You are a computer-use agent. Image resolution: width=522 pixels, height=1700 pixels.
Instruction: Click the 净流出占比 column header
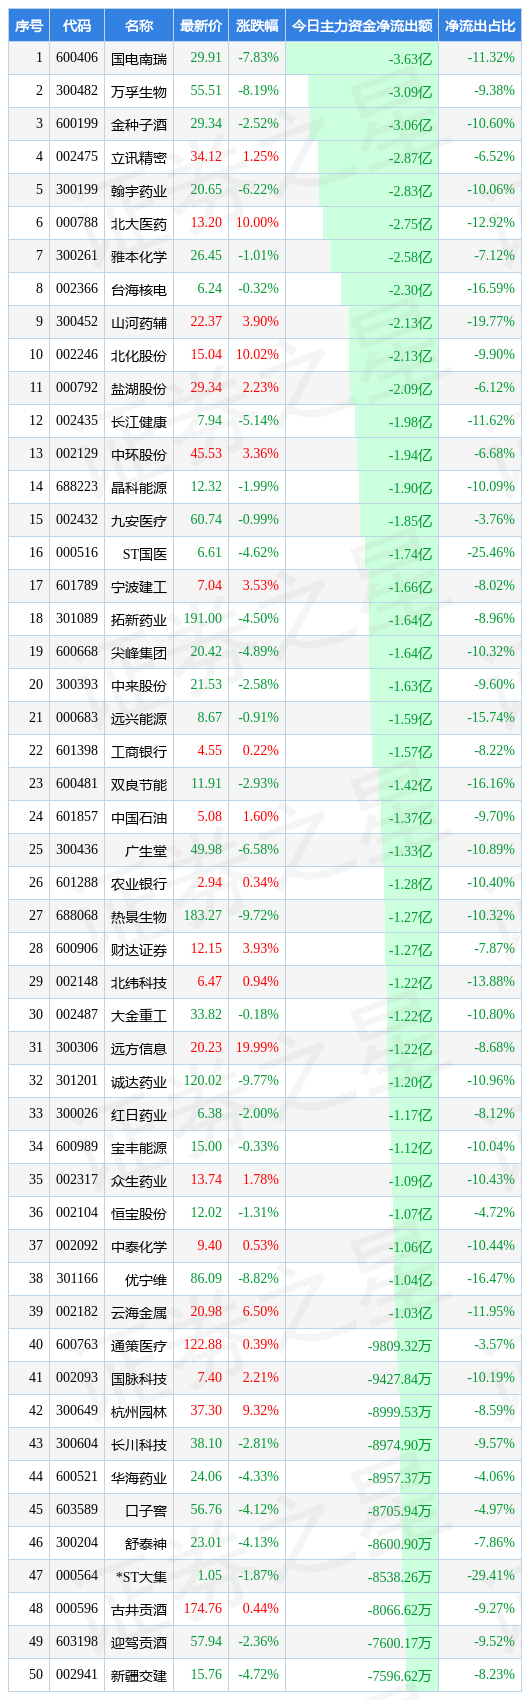pyautogui.click(x=480, y=25)
